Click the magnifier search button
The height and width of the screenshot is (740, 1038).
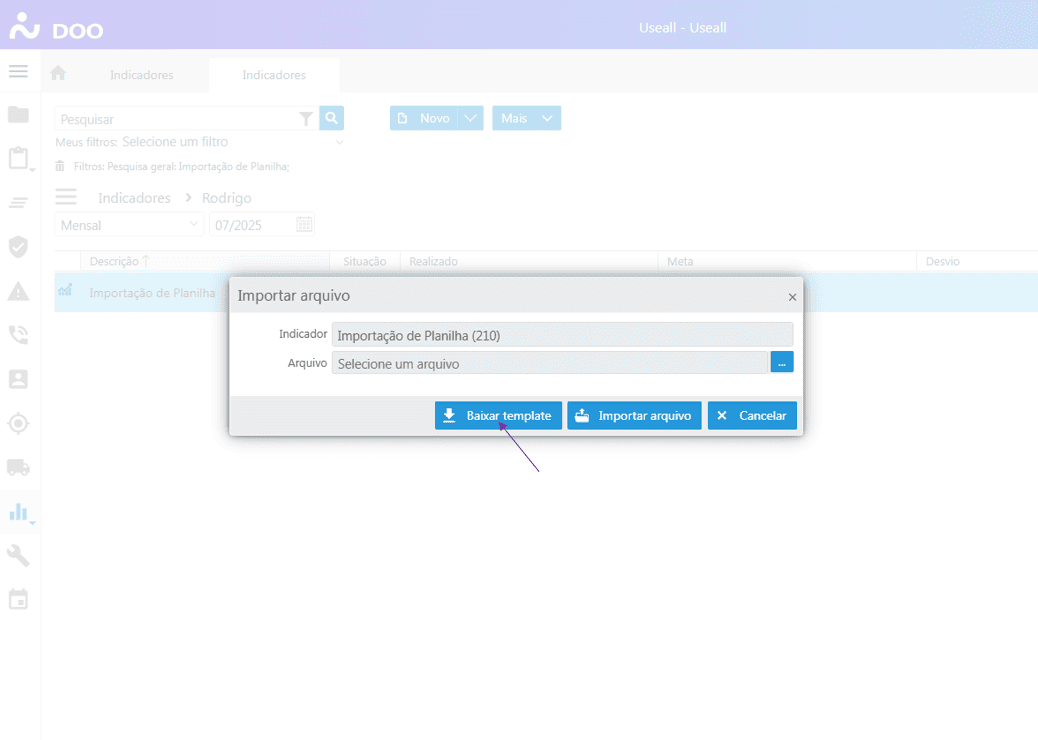pyautogui.click(x=332, y=118)
